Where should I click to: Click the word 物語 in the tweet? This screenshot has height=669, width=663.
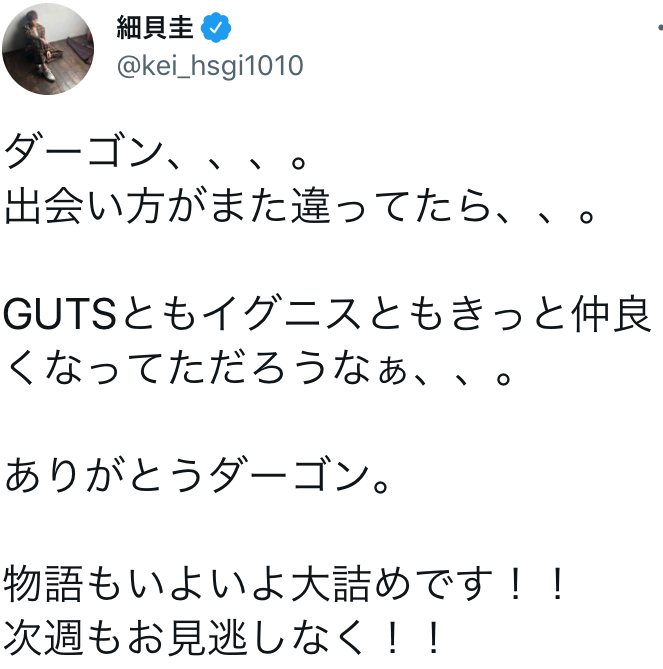tap(43, 583)
